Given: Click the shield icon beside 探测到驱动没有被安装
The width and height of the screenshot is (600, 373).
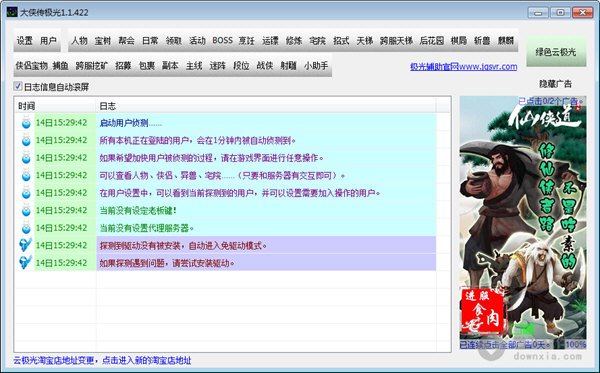Looking at the screenshot, I should tap(26, 245).
